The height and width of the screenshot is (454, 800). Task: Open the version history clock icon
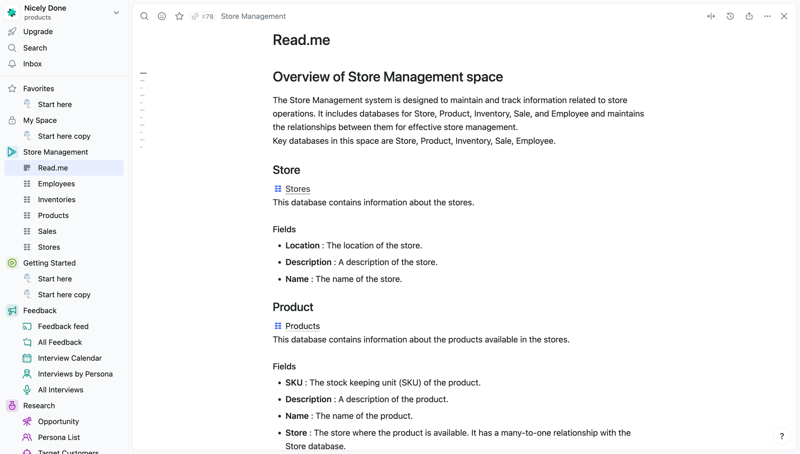point(730,16)
